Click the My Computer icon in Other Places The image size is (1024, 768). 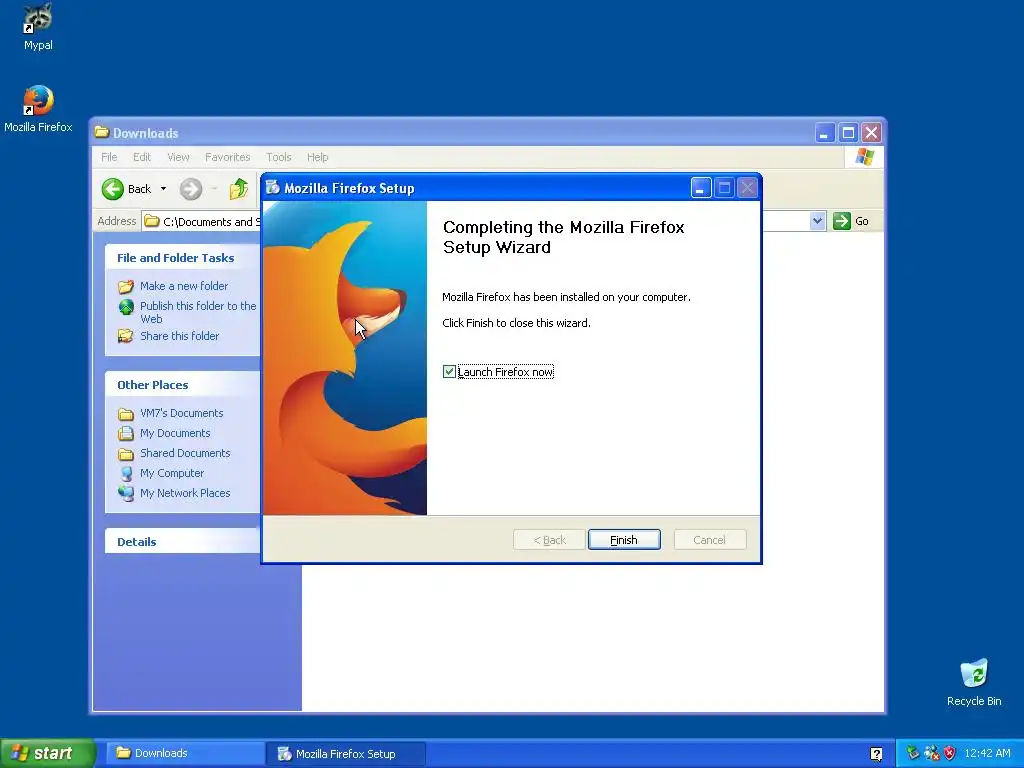click(x=126, y=473)
